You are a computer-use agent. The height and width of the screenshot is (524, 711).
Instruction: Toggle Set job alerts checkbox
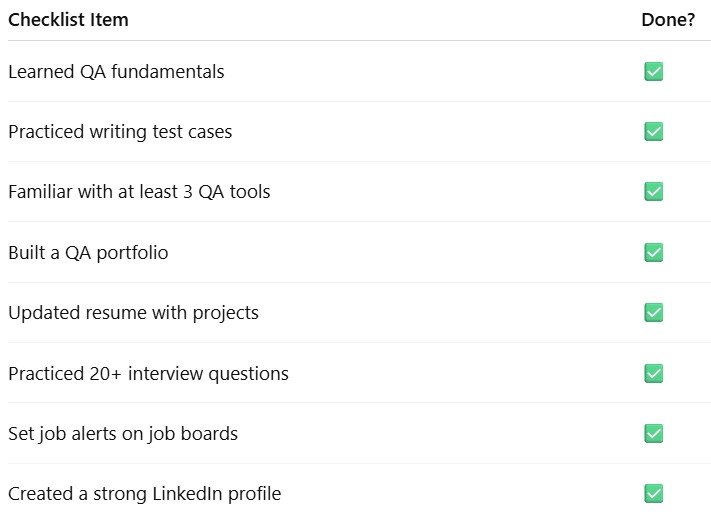[x=653, y=433]
